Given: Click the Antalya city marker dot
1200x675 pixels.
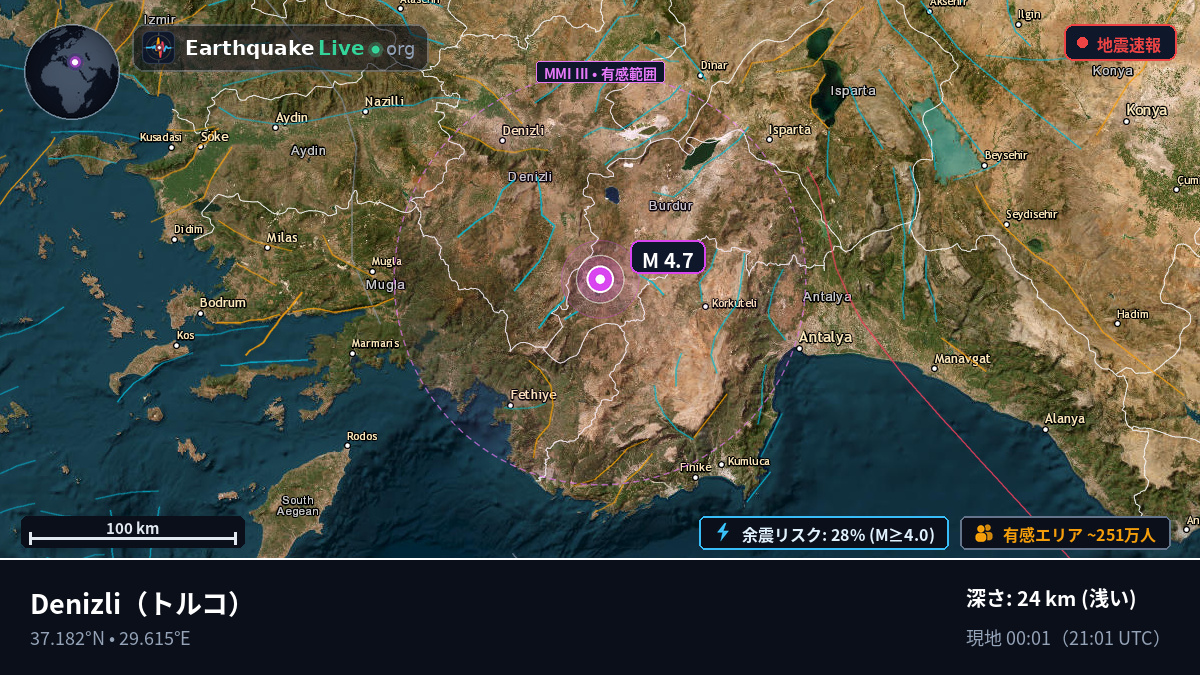Looking at the screenshot, I should (x=799, y=349).
